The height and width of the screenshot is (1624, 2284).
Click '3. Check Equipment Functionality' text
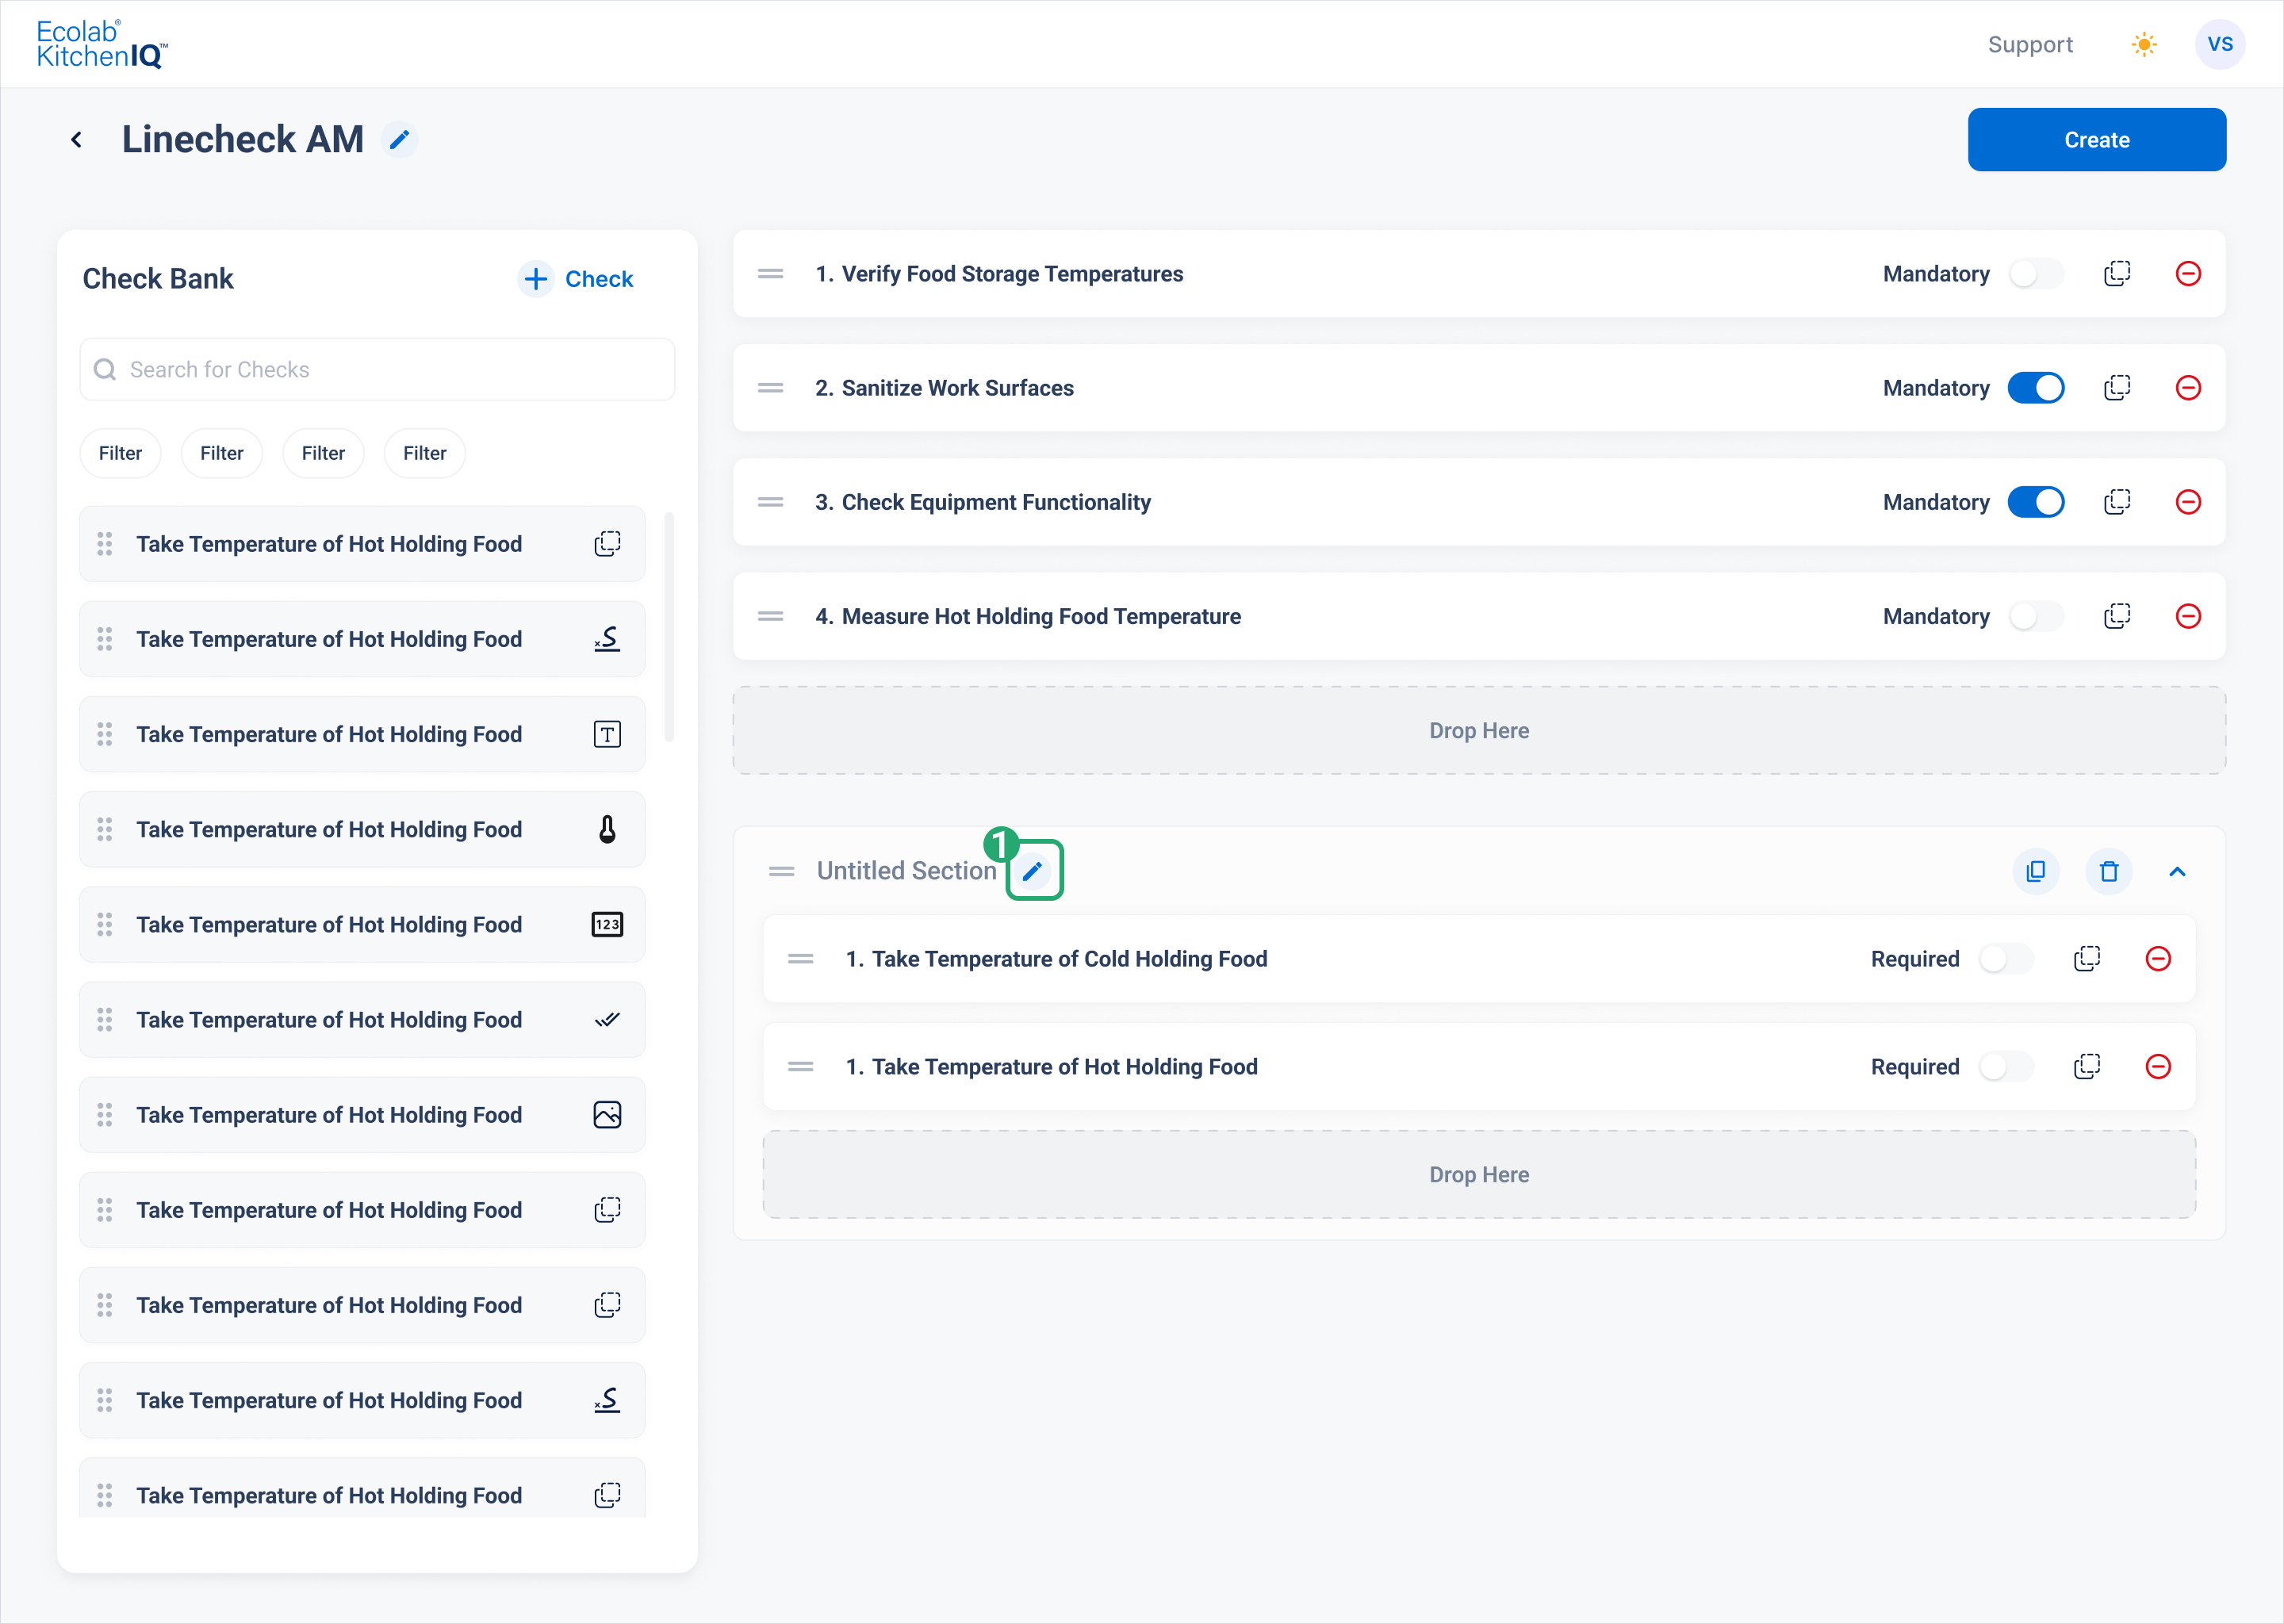(x=983, y=502)
